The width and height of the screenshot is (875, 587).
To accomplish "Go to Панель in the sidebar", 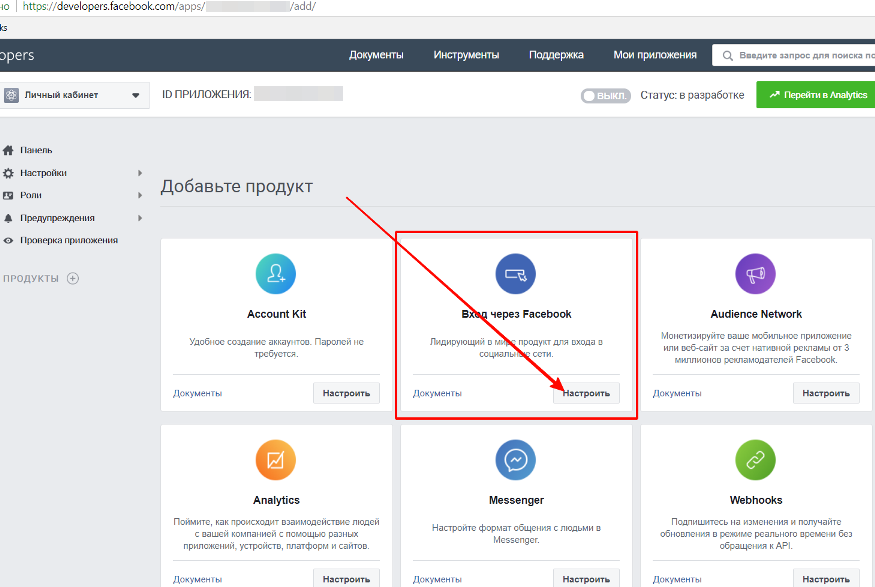I will (x=36, y=150).
